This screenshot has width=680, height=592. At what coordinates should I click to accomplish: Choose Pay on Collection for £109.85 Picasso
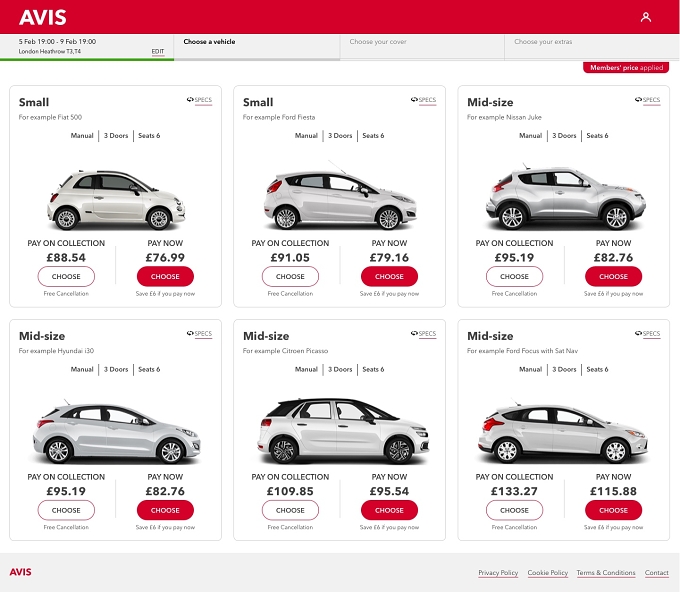point(290,510)
